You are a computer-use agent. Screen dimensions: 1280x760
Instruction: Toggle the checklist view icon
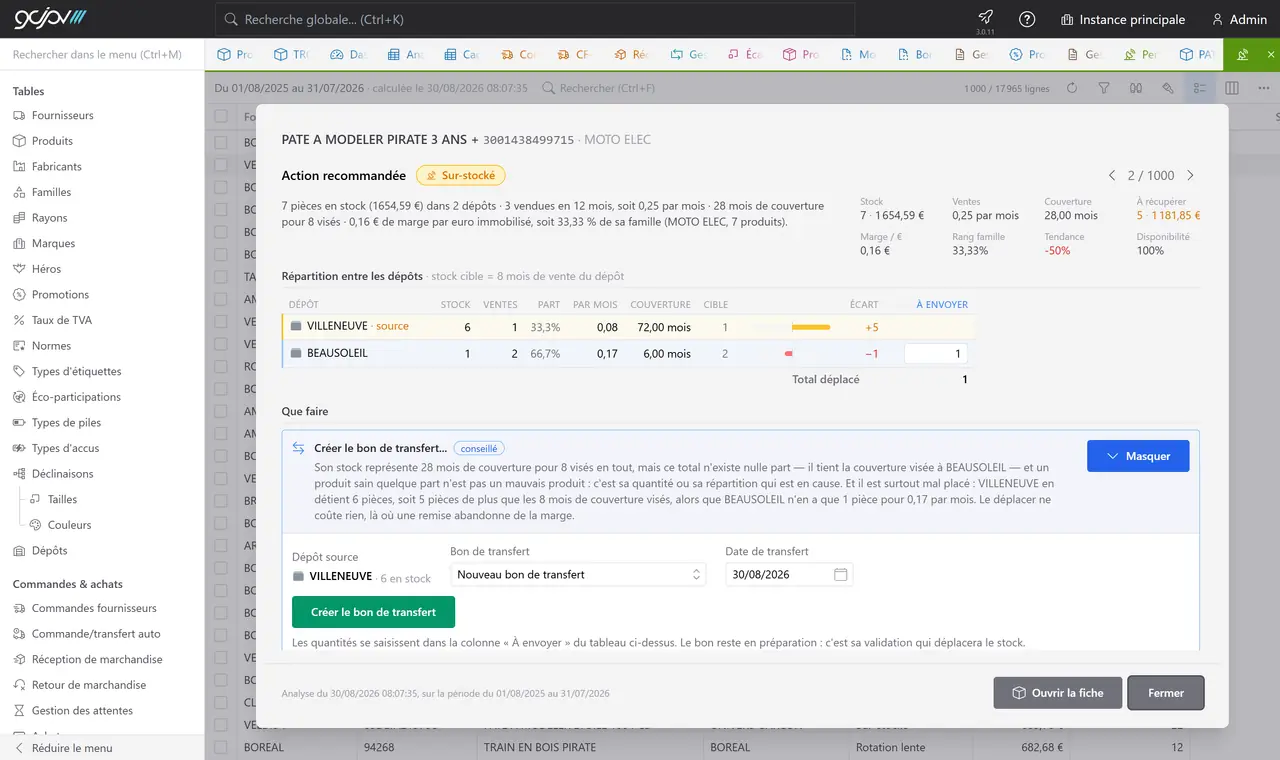click(x=1200, y=88)
